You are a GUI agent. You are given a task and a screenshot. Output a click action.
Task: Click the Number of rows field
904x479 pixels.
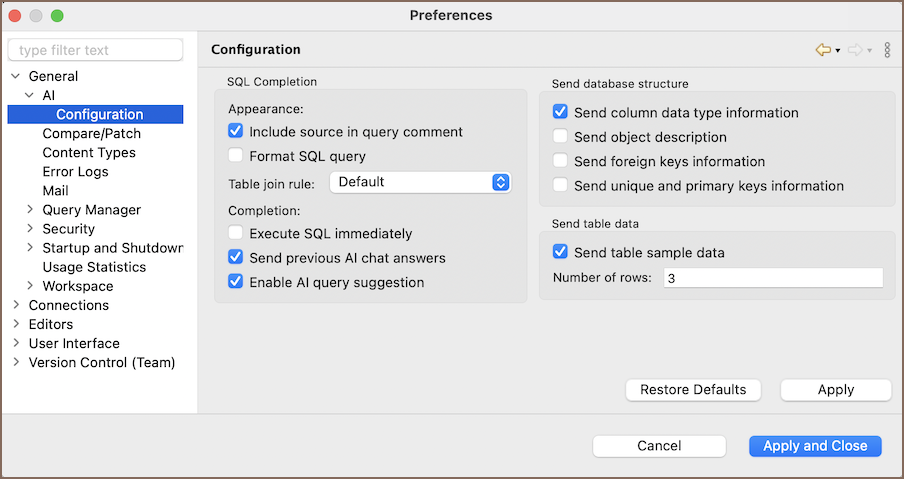pos(772,278)
